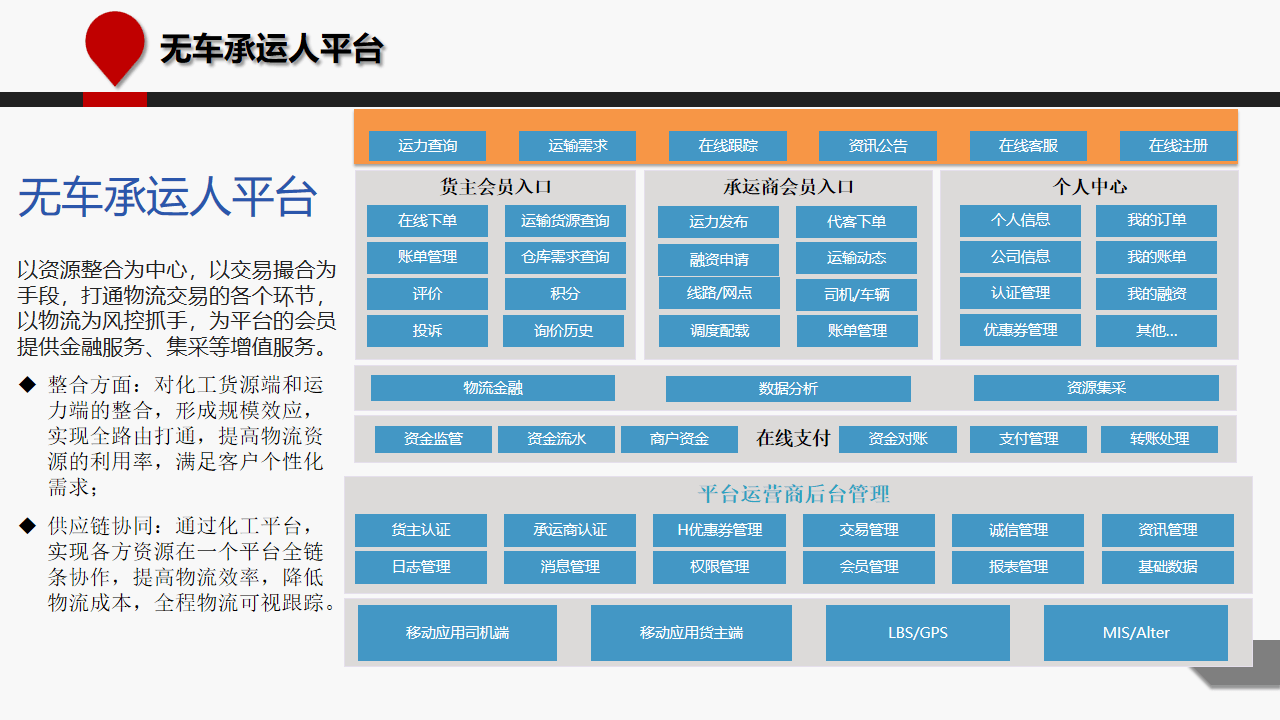Select the 日志管理 box
The width and height of the screenshot is (1280, 720).
coord(421,567)
